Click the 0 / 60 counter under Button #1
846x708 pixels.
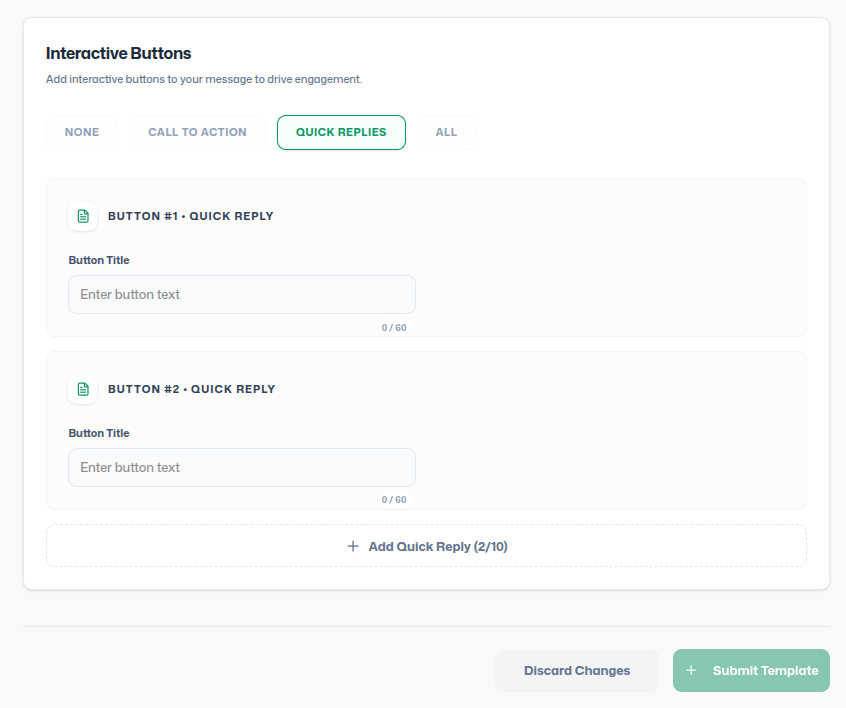[x=394, y=328]
